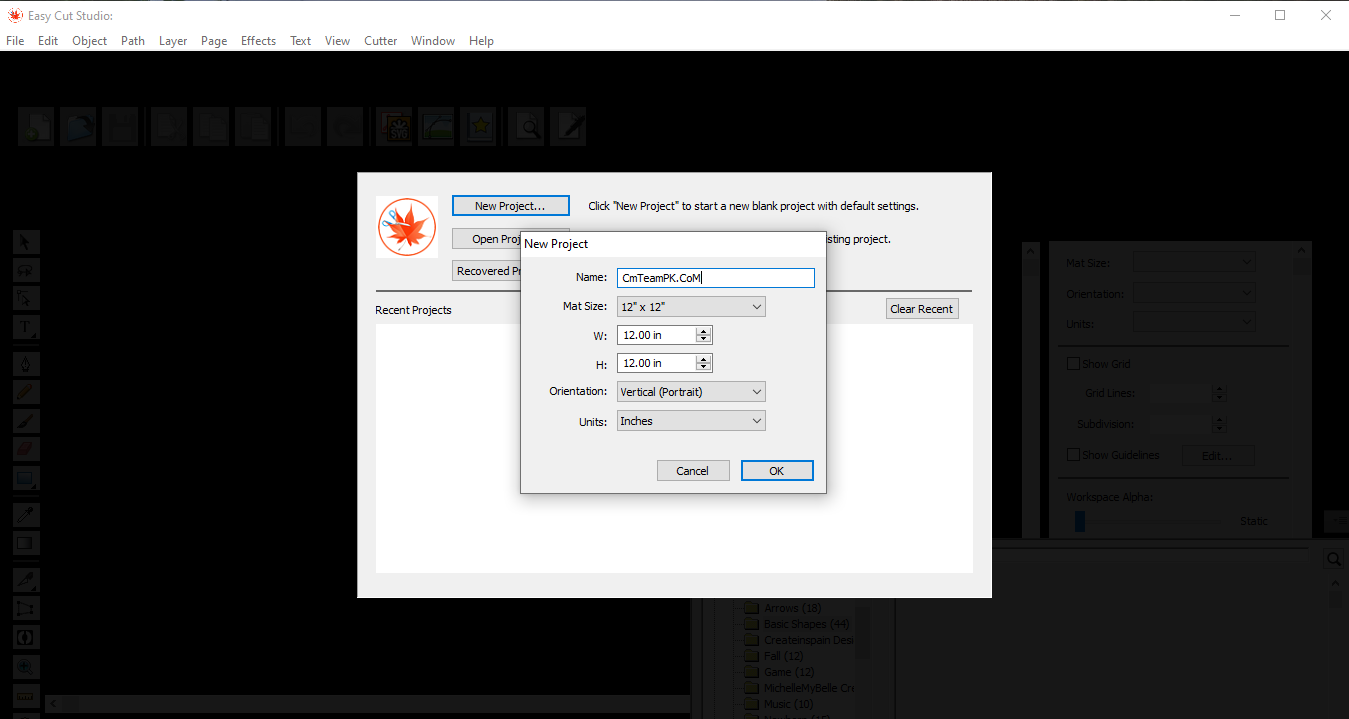The height and width of the screenshot is (719, 1349).
Task: Choose the Measure ruler tool
Action: point(26,696)
